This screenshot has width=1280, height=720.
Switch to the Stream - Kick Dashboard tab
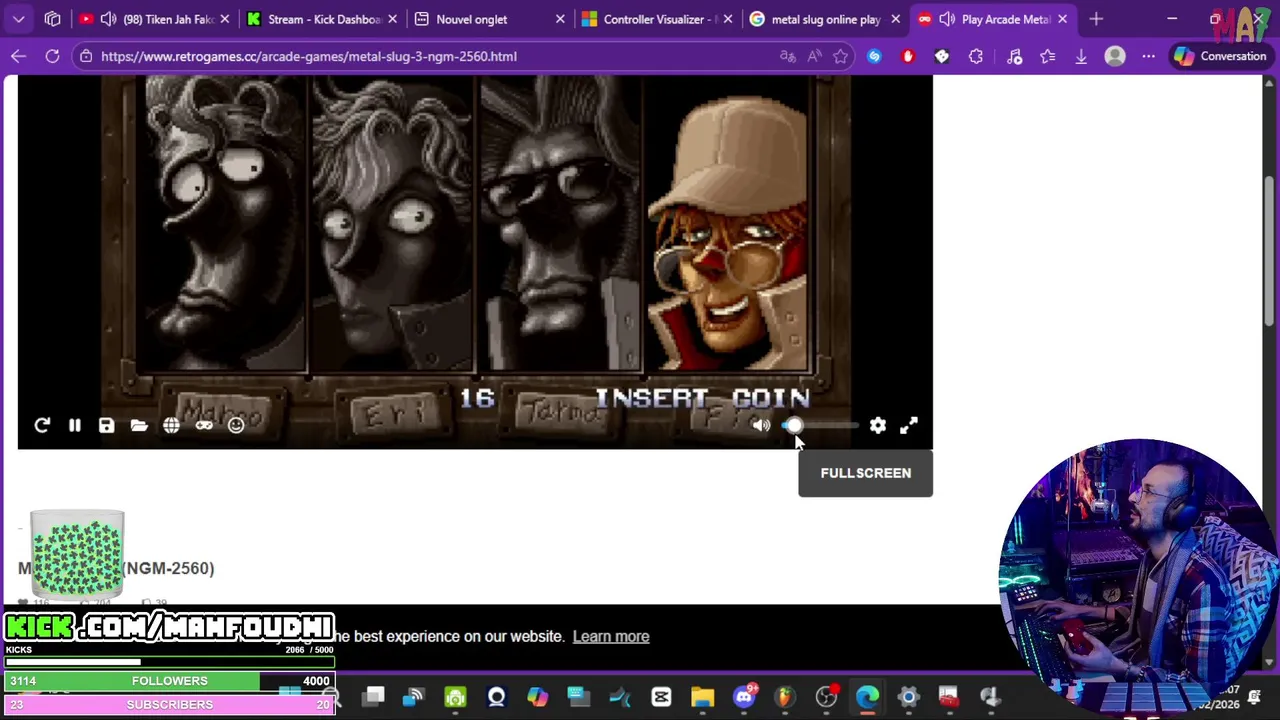[324, 19]
